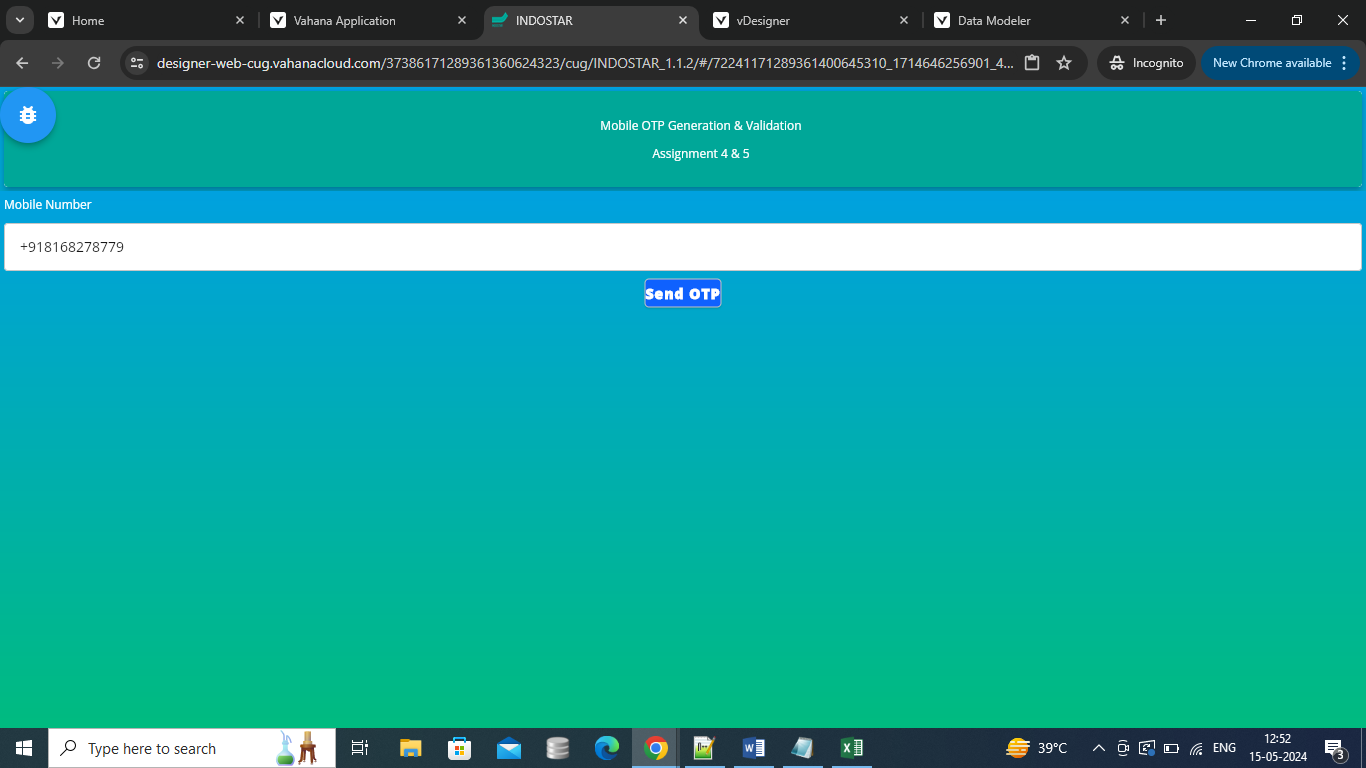
Task: Close the Home tab
Action: [240, 20]
